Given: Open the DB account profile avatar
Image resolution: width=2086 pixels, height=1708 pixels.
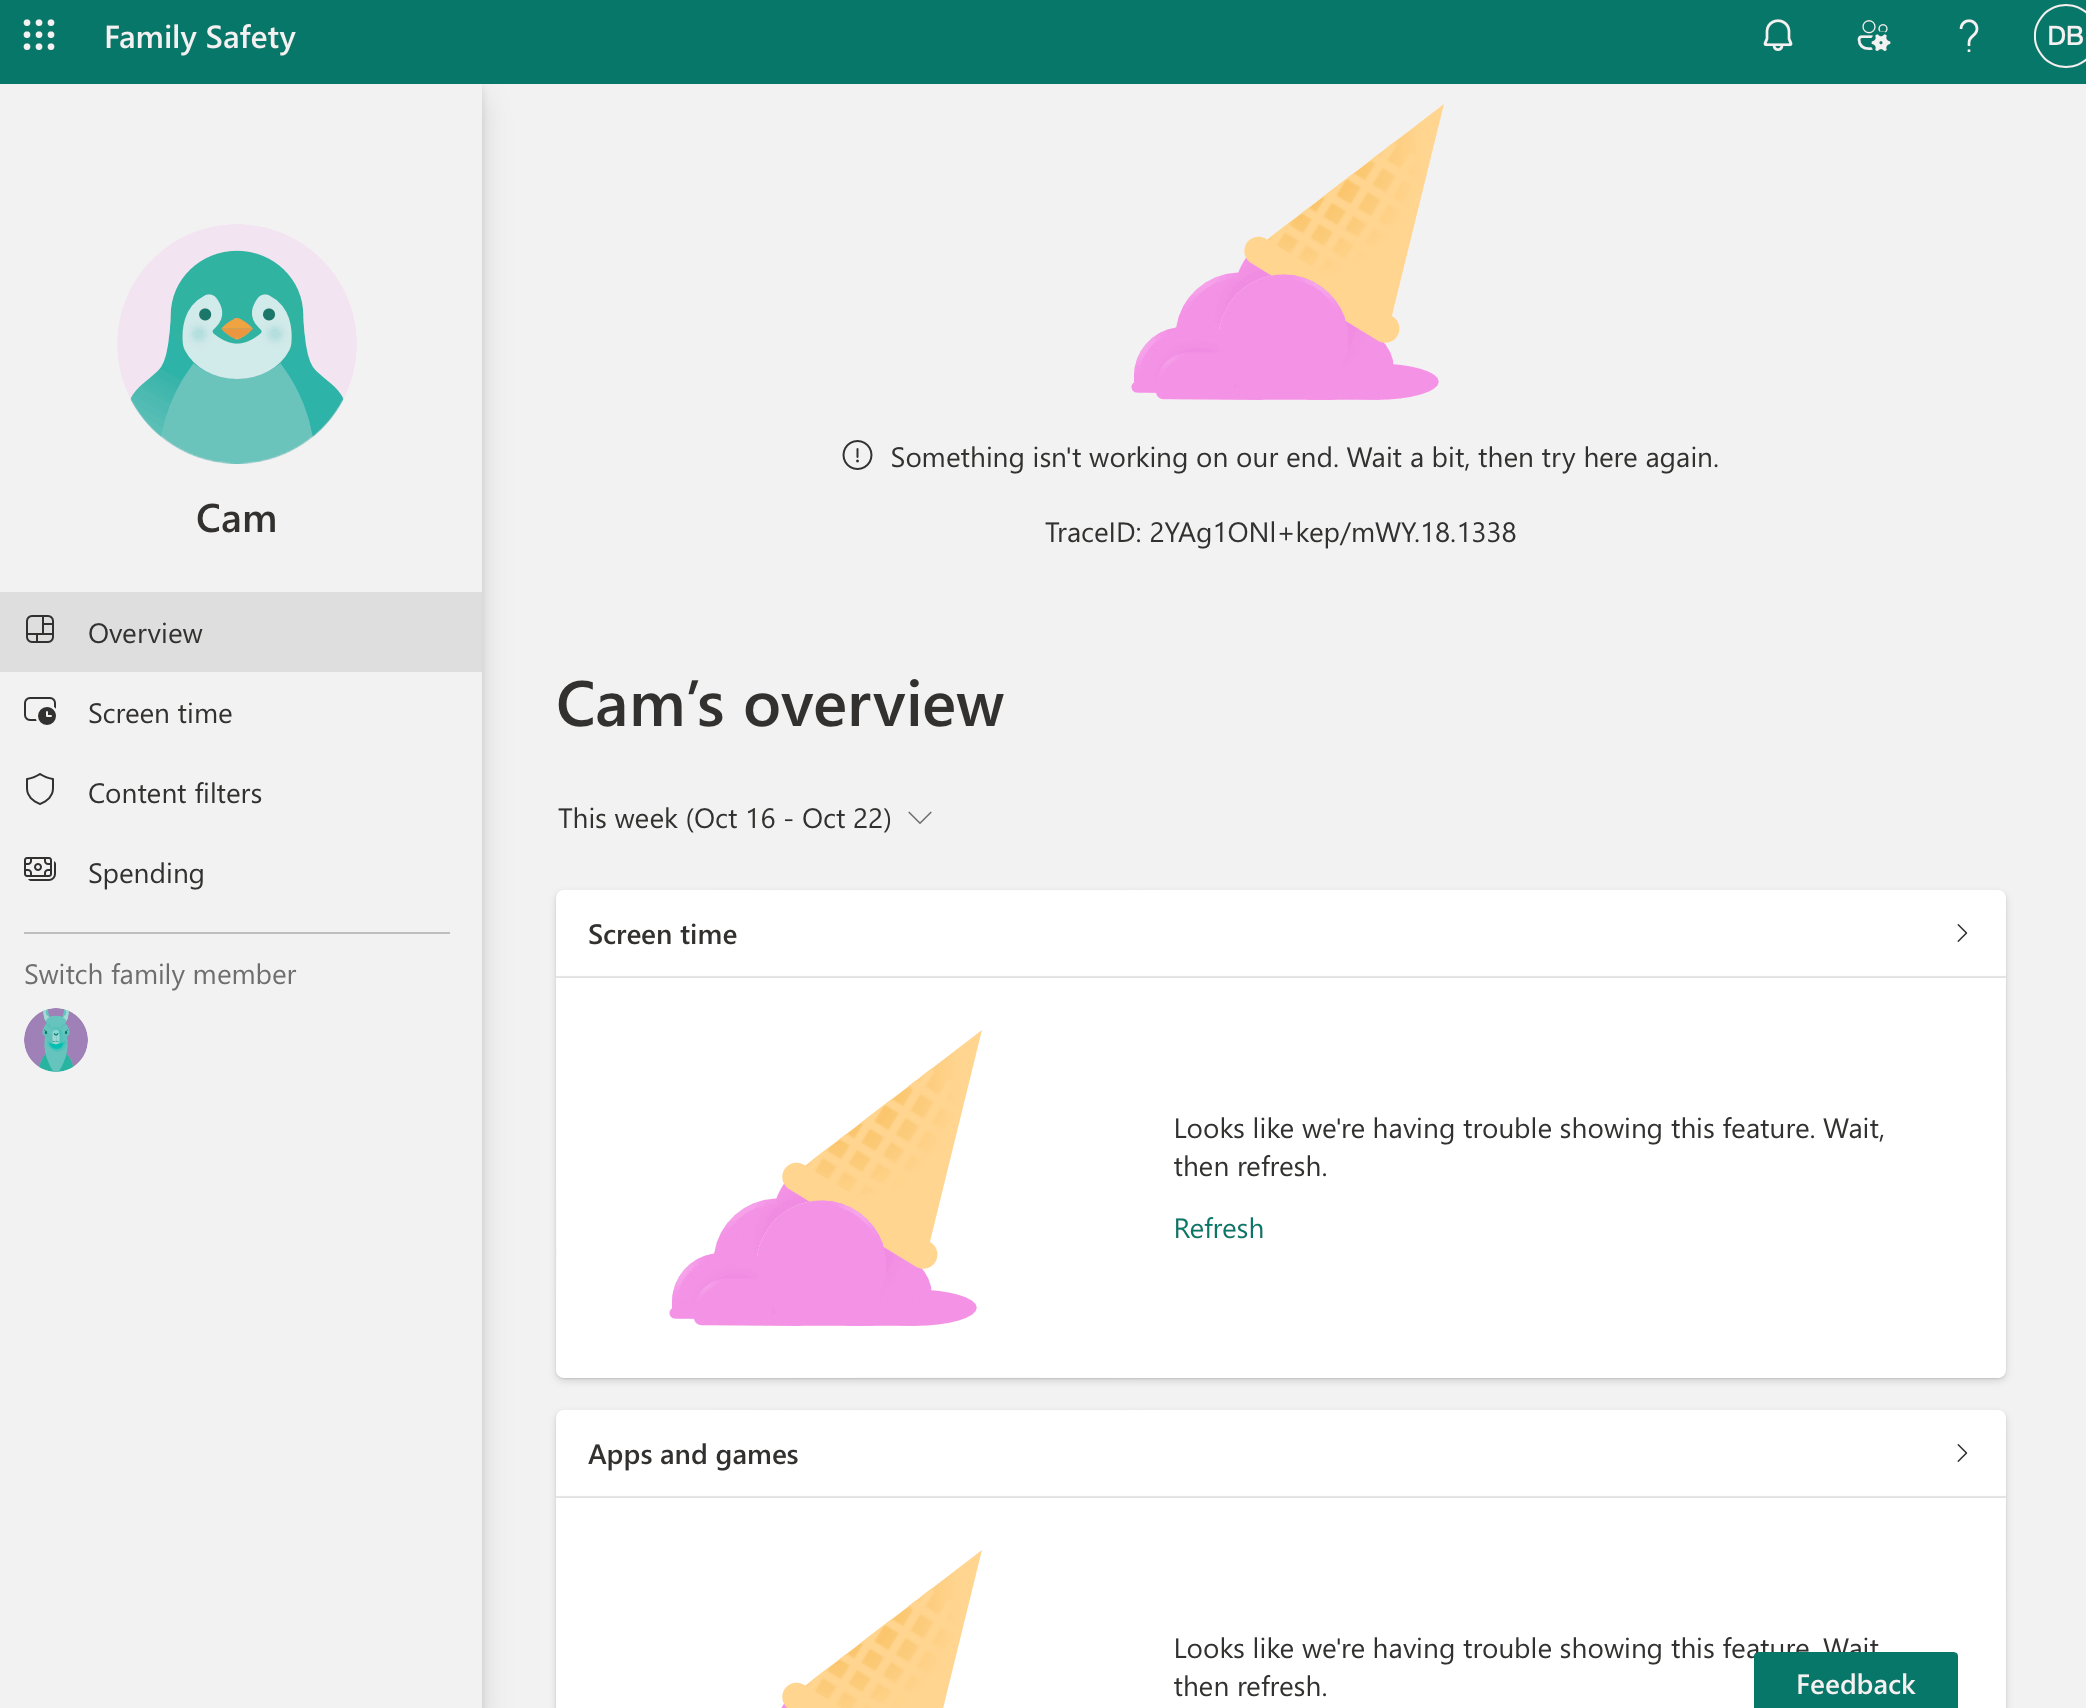Looking at the screenshot, I should [x=2061, y=36].
